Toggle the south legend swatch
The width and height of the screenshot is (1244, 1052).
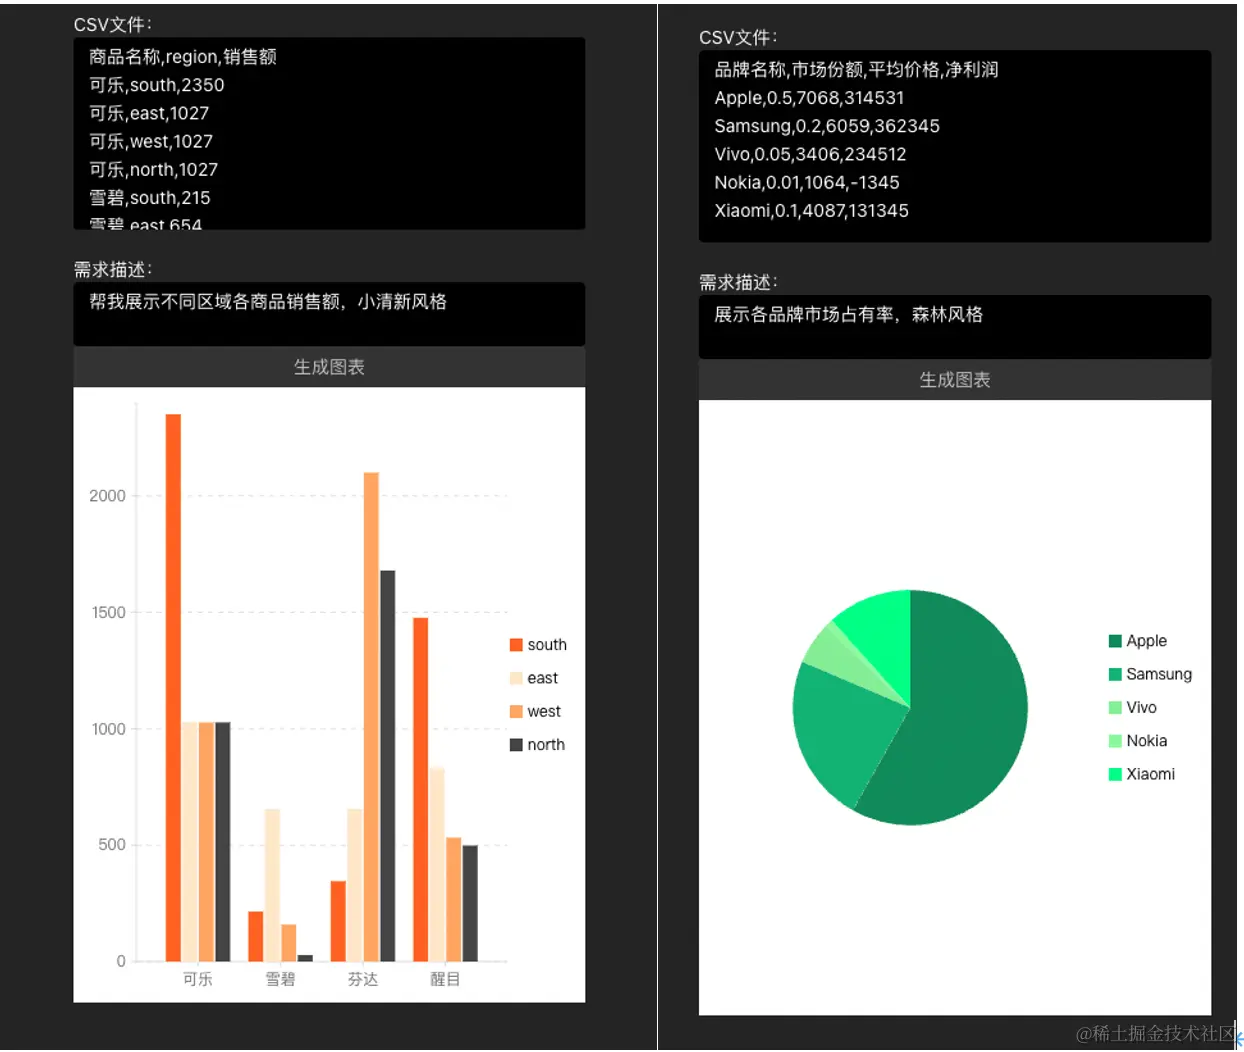[516, 645]
